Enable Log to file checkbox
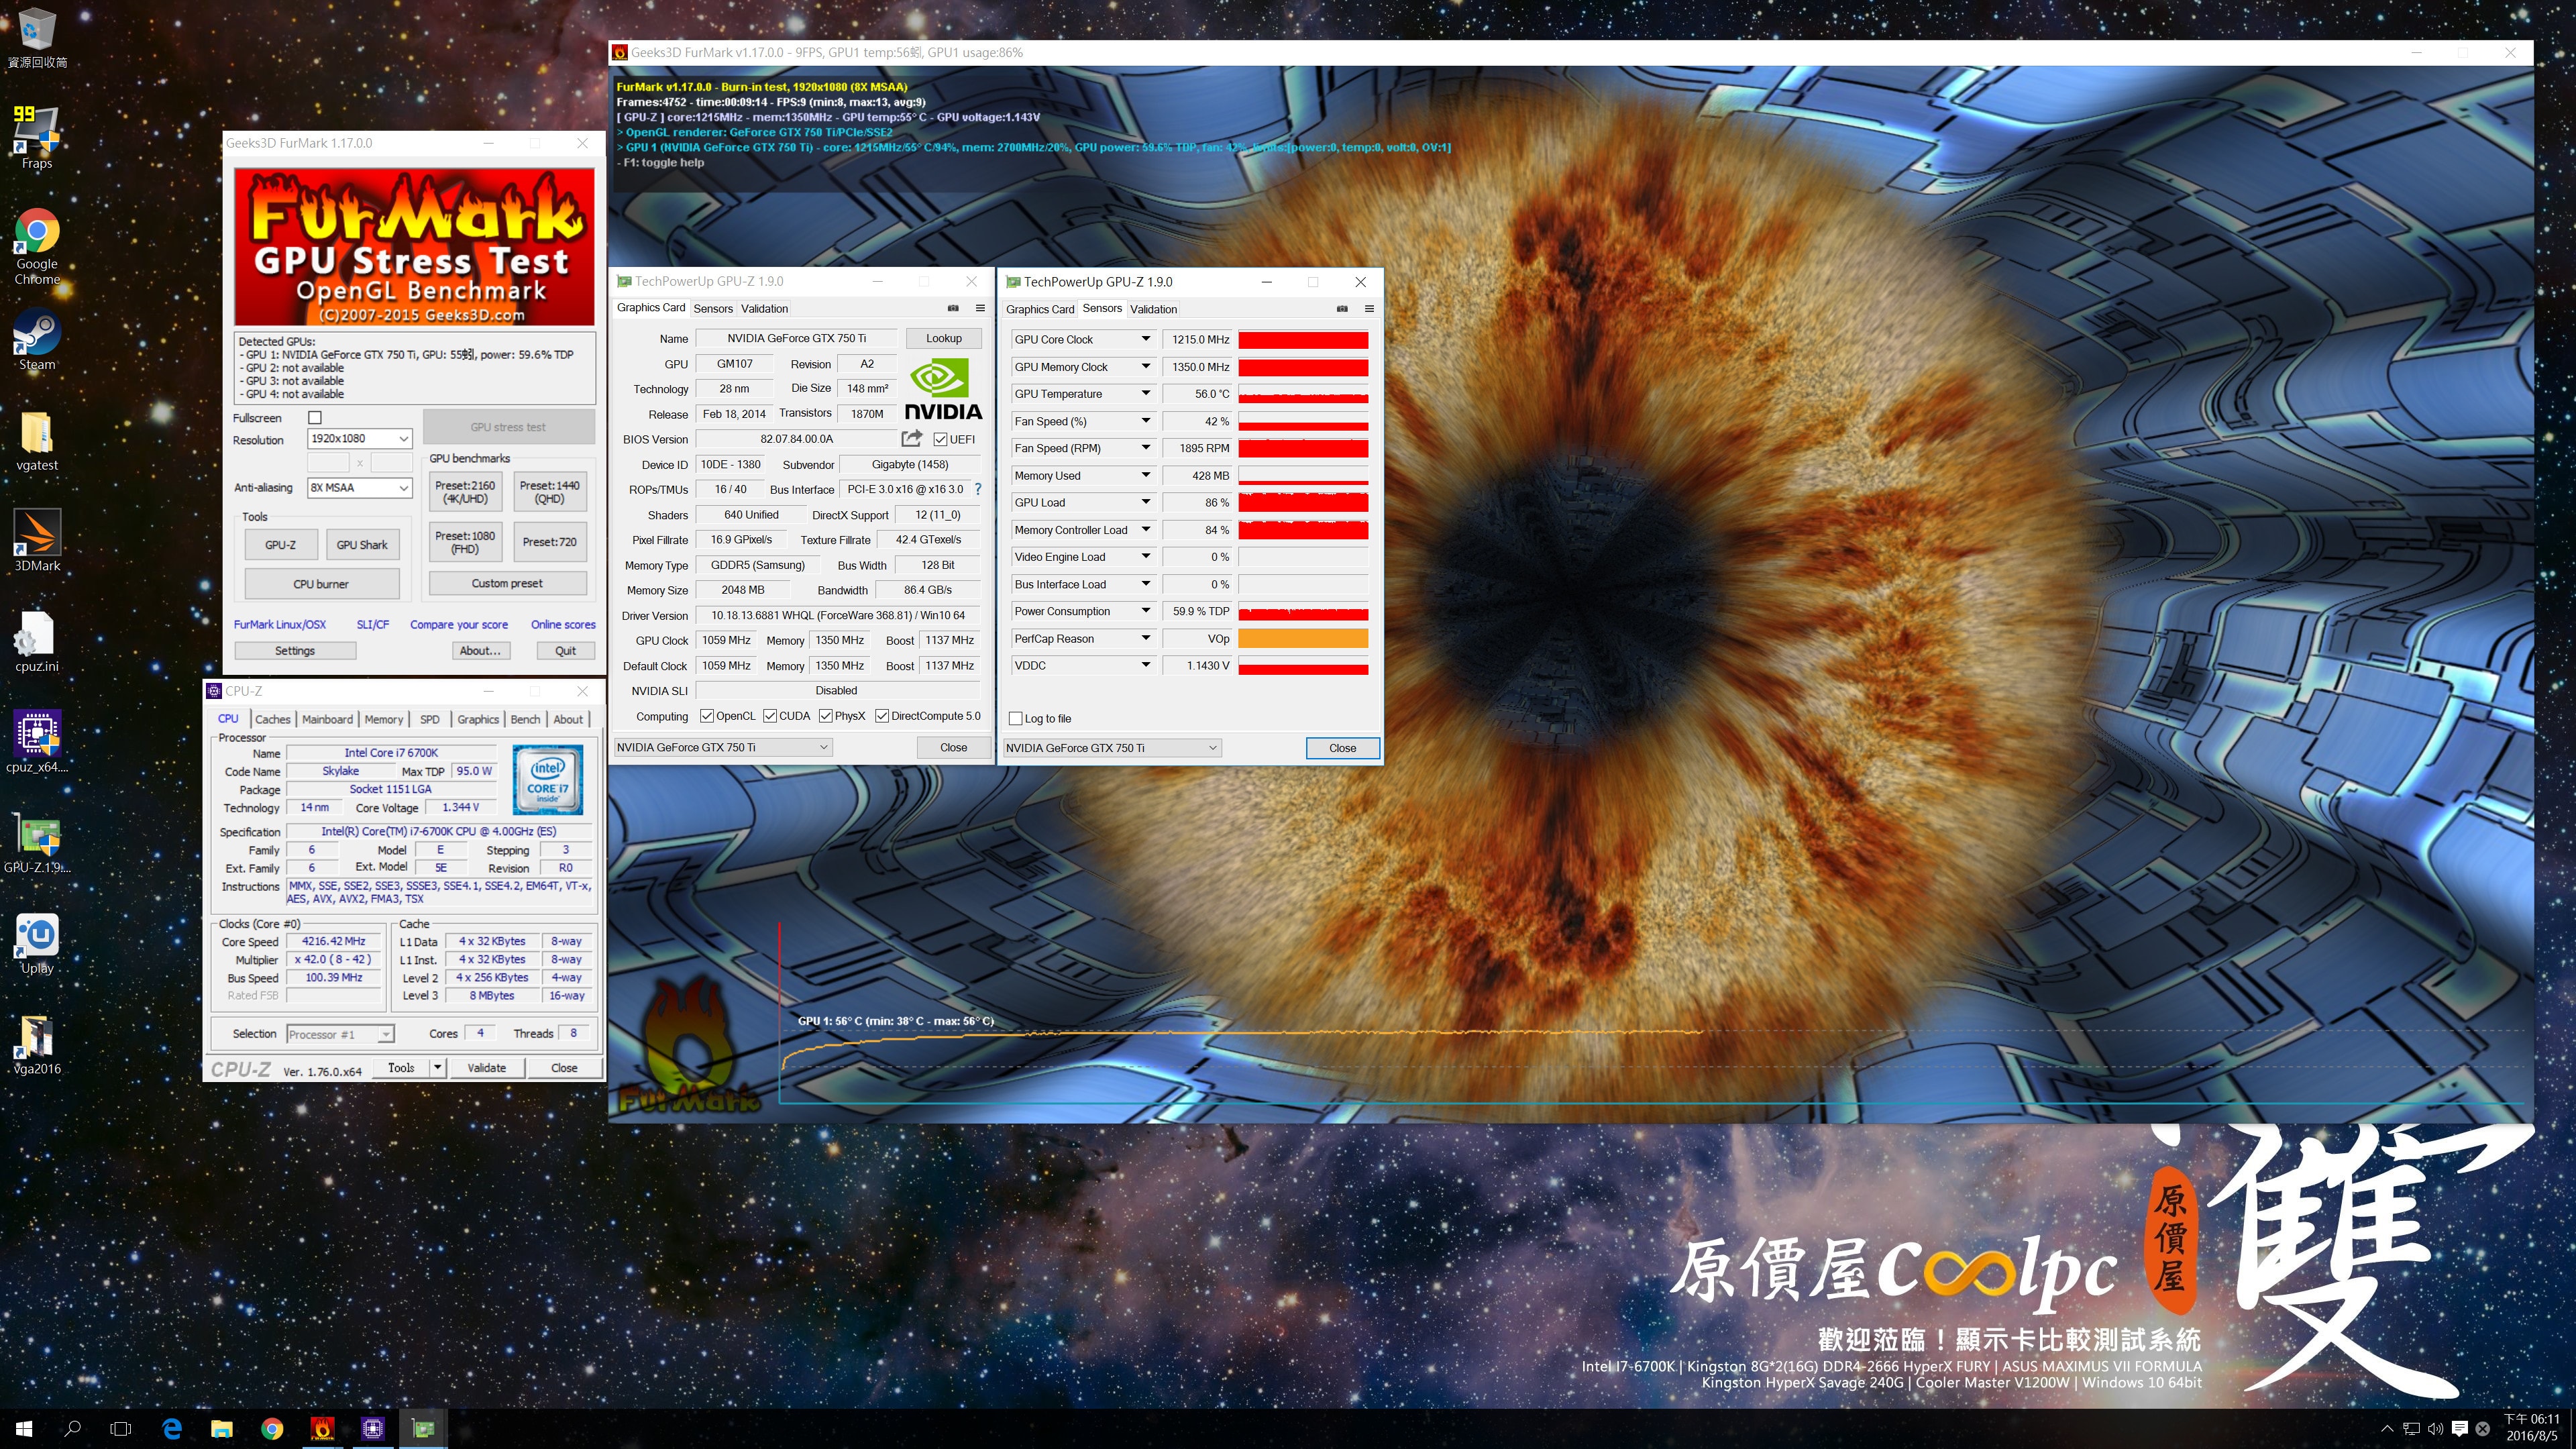2576x1449 pixels. (1016, 718)
